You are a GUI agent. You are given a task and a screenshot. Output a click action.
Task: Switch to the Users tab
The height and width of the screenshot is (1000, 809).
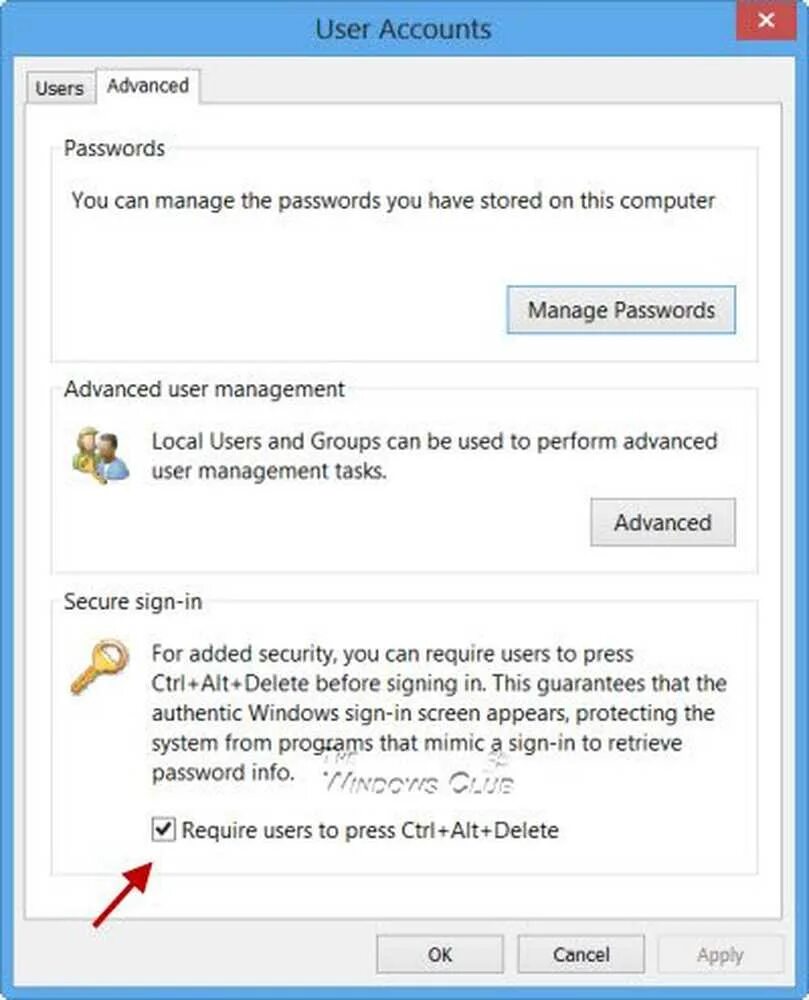click(59, 88)
